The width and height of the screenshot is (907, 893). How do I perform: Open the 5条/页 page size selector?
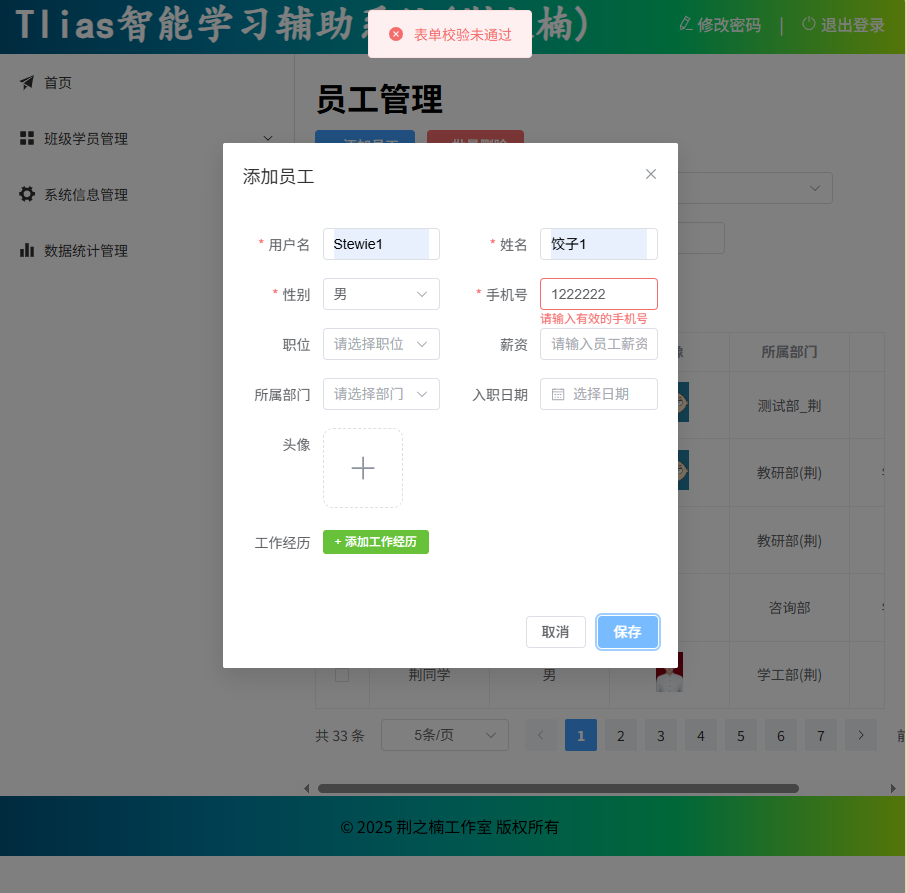point(444,736)
